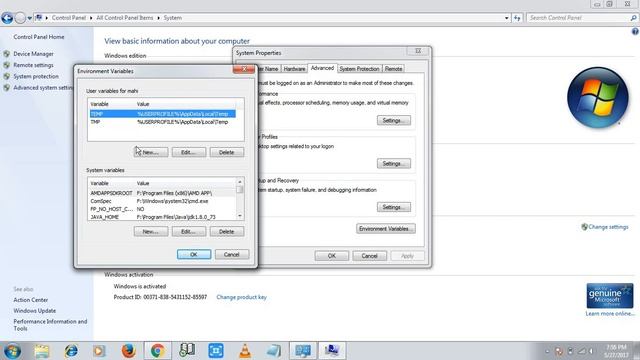Click the Back arrow in the address bar
This screenshot has height=360, width=640.
7,18
